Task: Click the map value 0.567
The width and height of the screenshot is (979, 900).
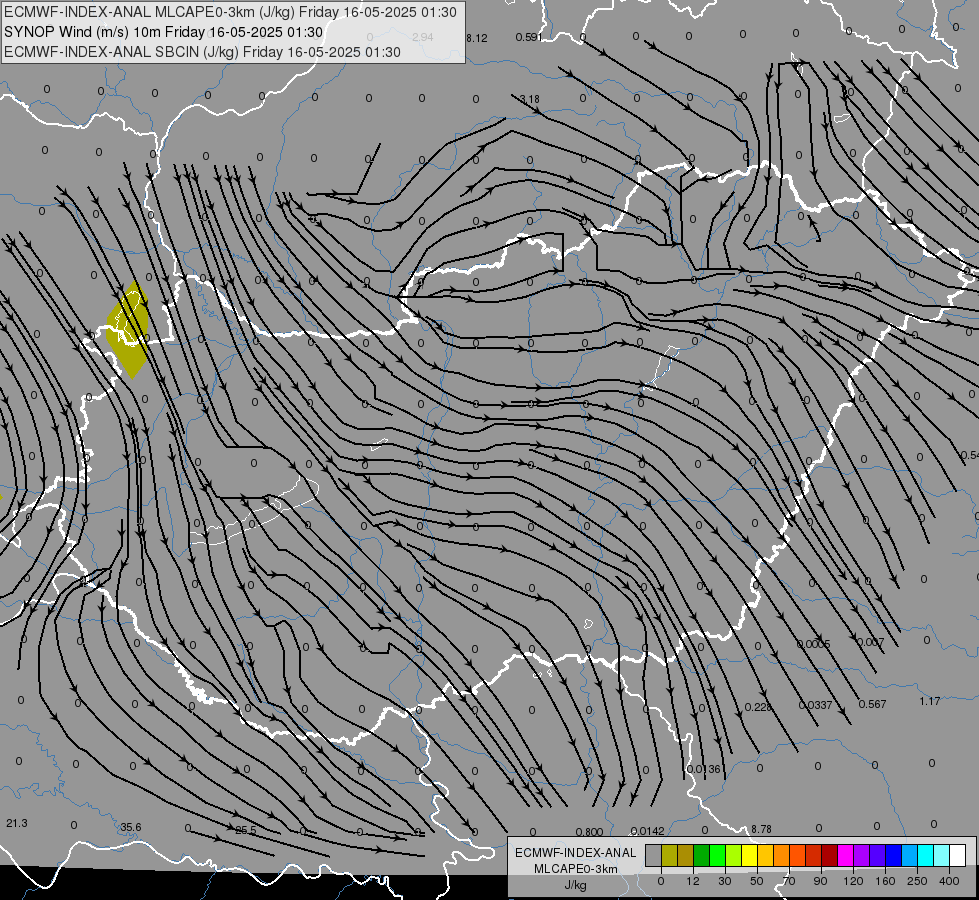Action: coord(872,704)
